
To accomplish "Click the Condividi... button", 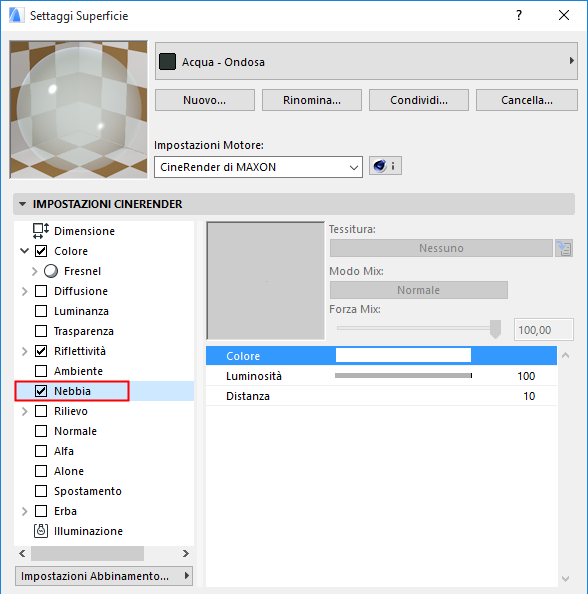I will (419, 100).
